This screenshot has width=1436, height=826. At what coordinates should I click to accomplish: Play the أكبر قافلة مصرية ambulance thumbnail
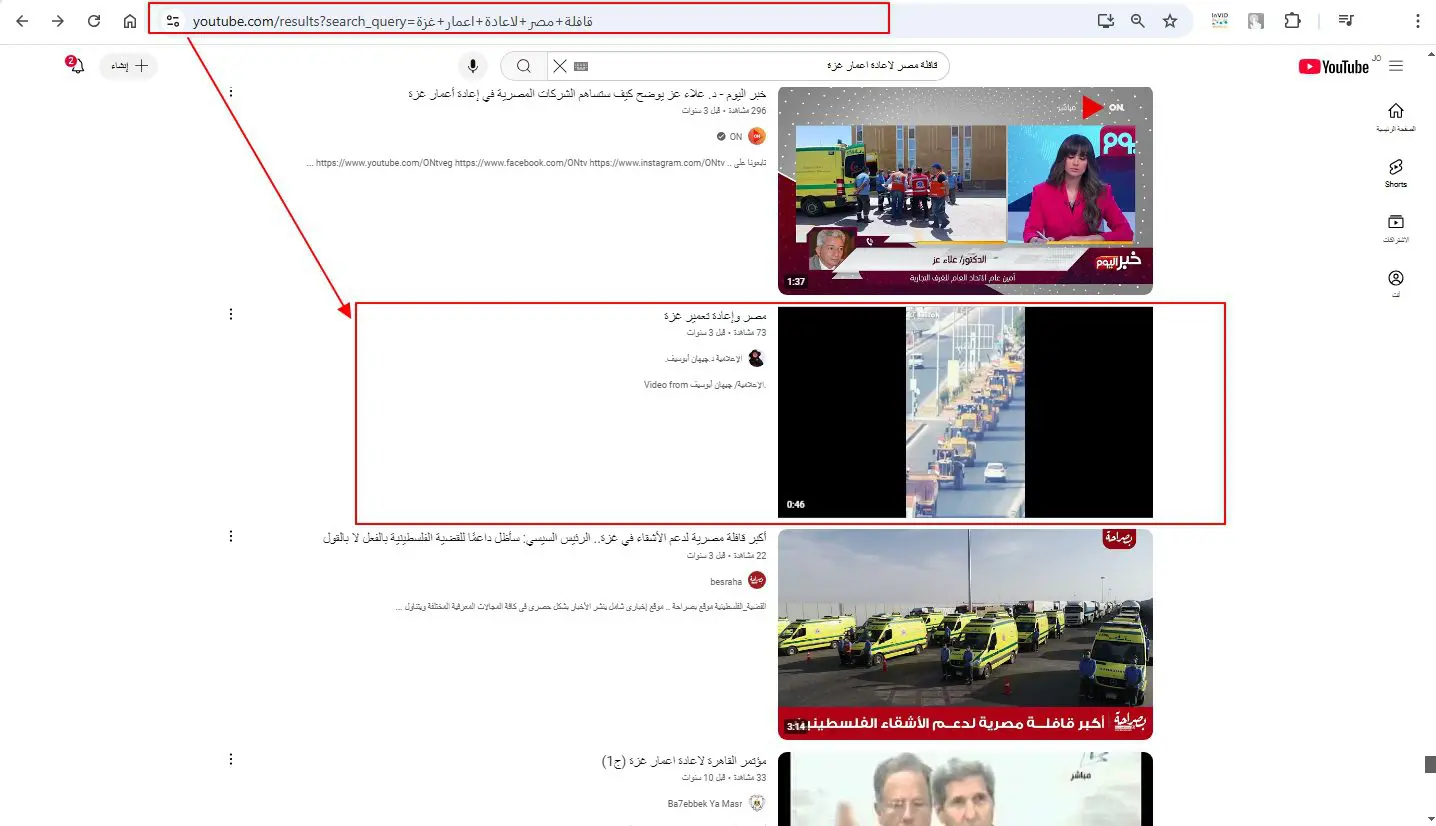pyautogui.click(x=965, y=634)
